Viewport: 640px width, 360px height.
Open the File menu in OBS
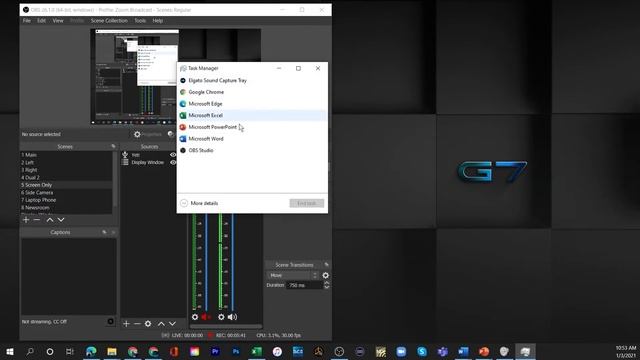[27, 20]
